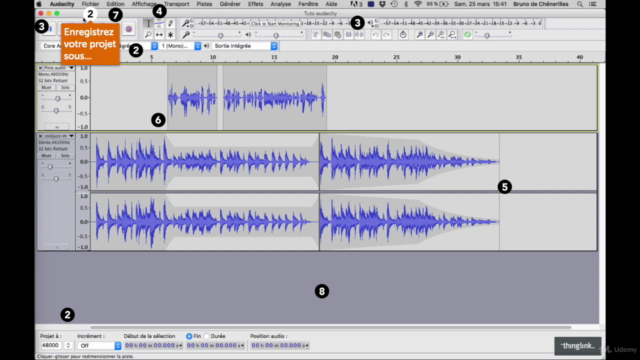
Task: Solo the Piste audio track
Action: [x=65, y=87]
